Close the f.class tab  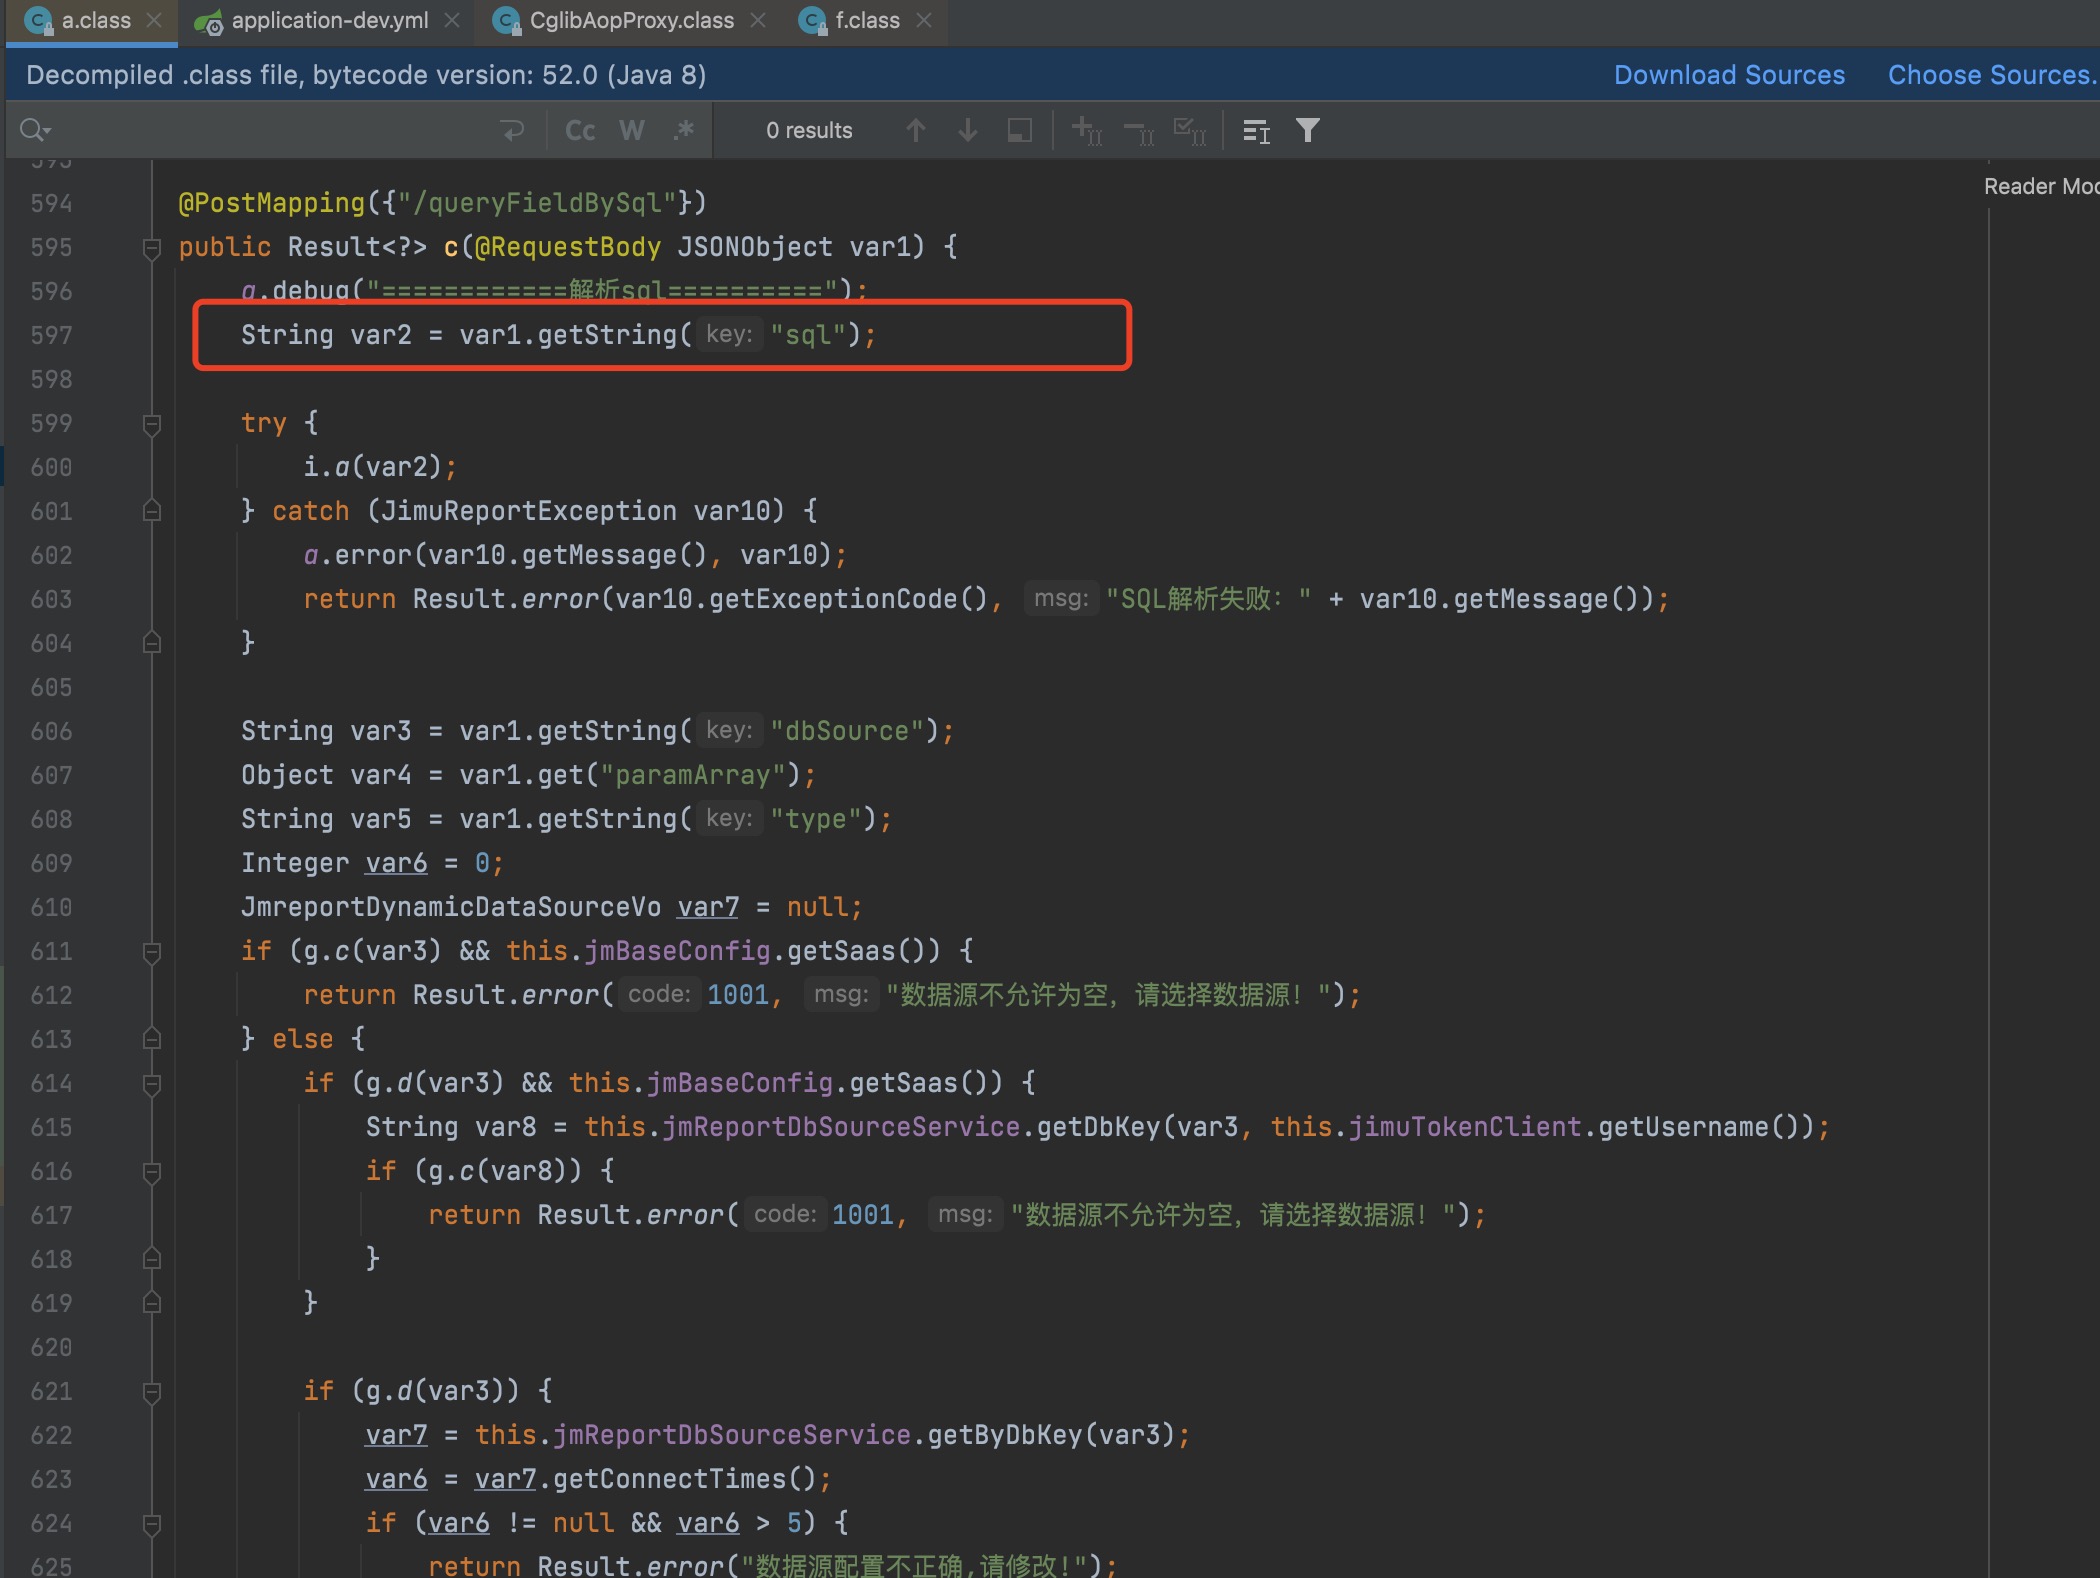click(924, 21)
